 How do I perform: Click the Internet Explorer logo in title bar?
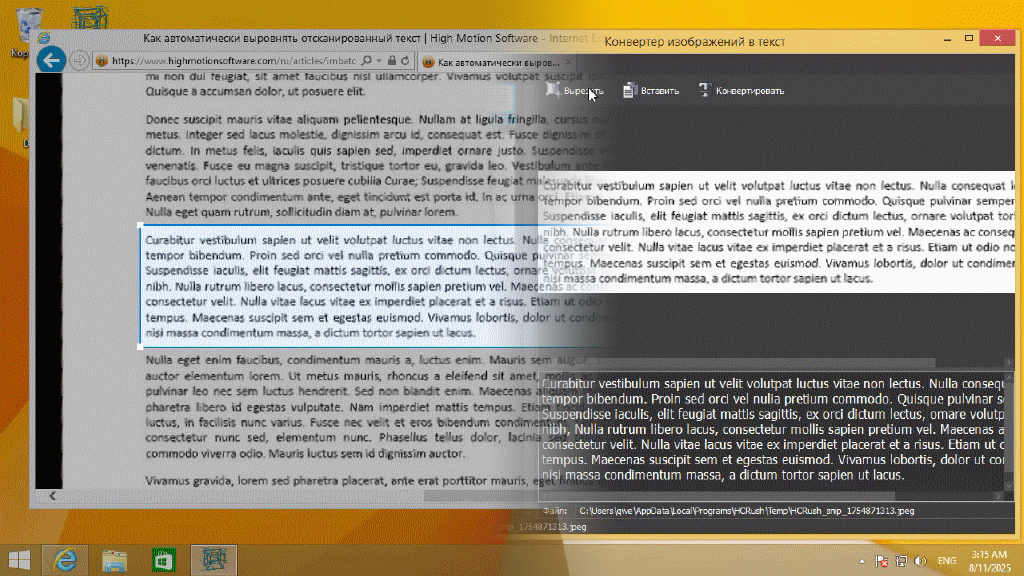click(44, 38)
